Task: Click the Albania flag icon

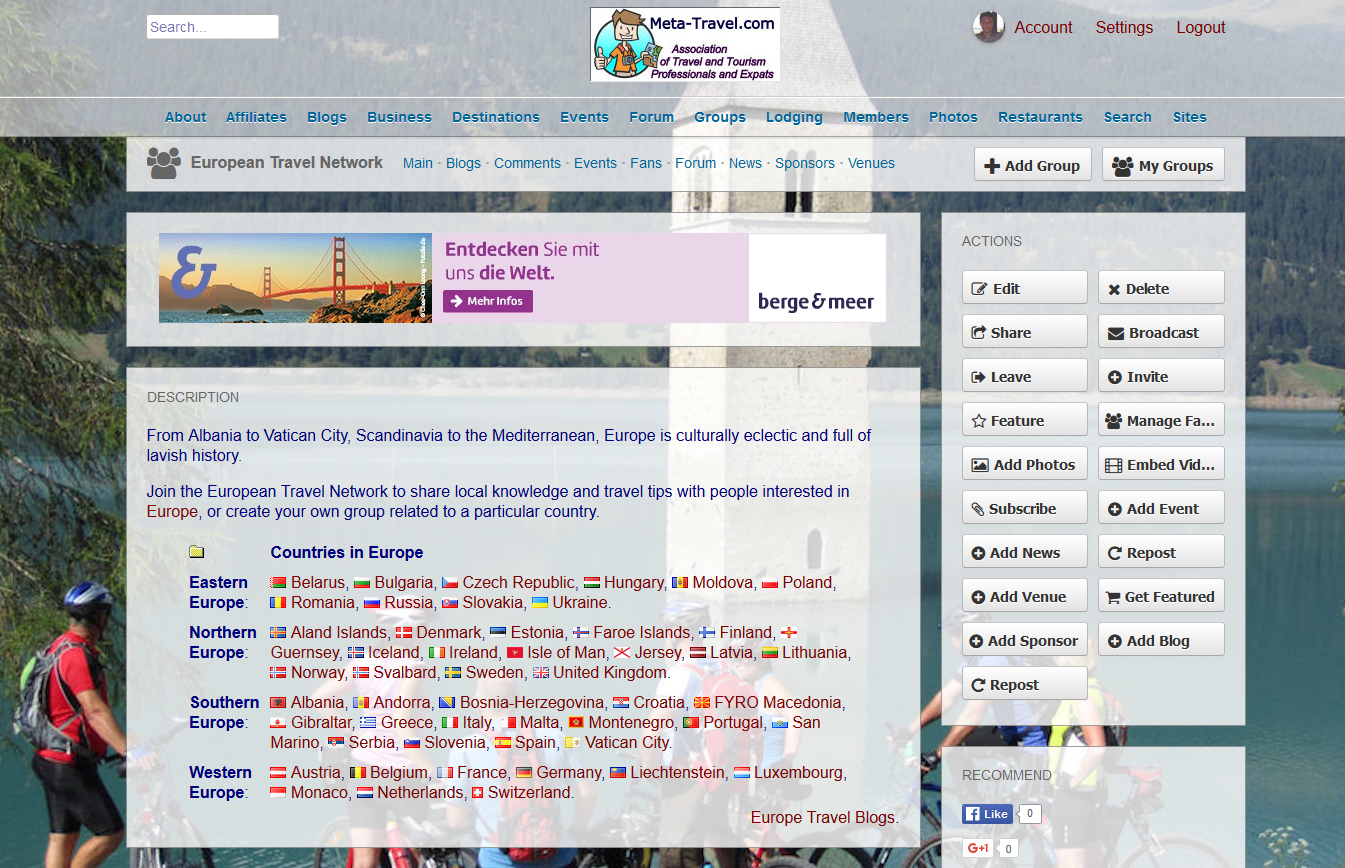Action: pyautogui.click(x=279, y=703)
